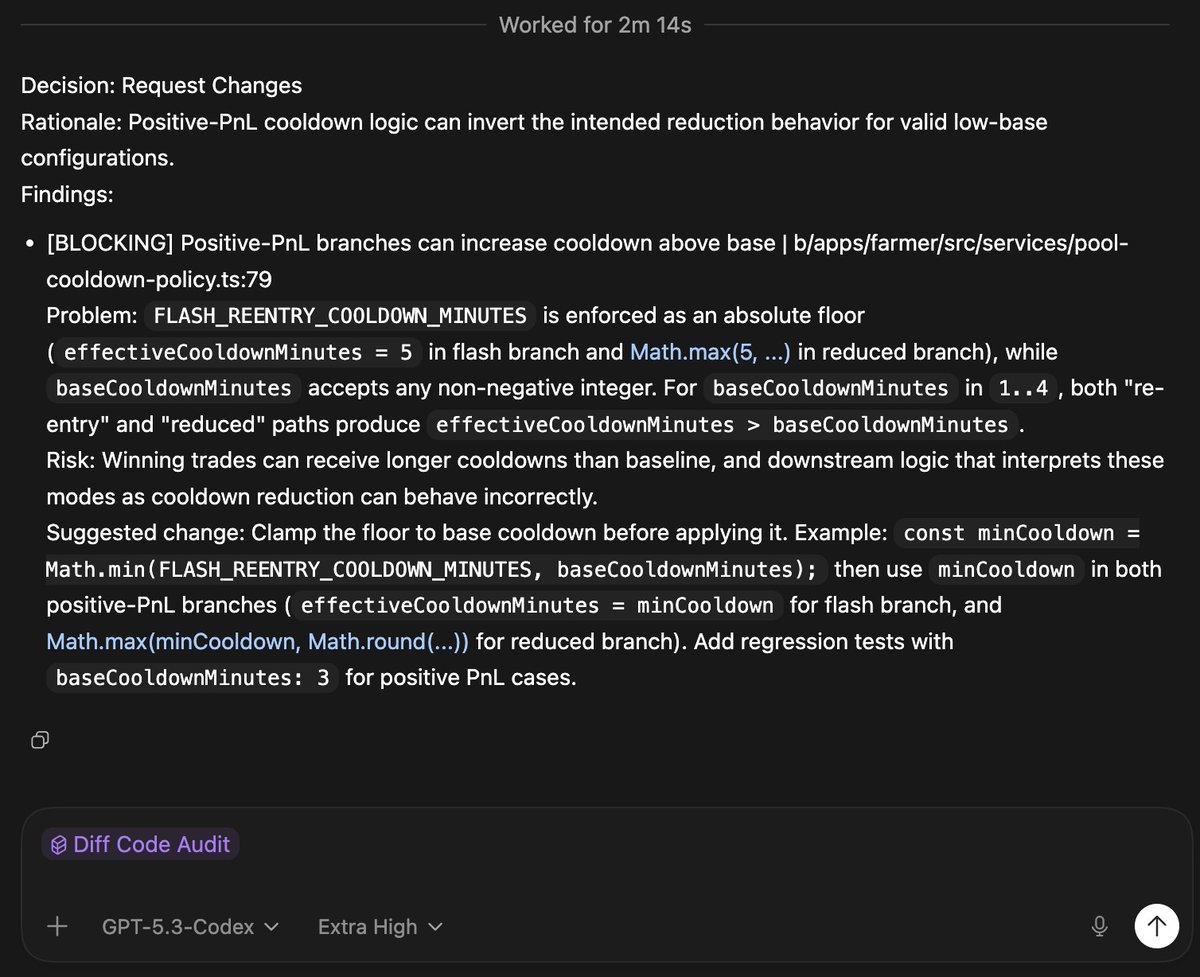
Task: Open the Math.max(minCooldown, Math.round(...)) link
Action: [258, 641]
